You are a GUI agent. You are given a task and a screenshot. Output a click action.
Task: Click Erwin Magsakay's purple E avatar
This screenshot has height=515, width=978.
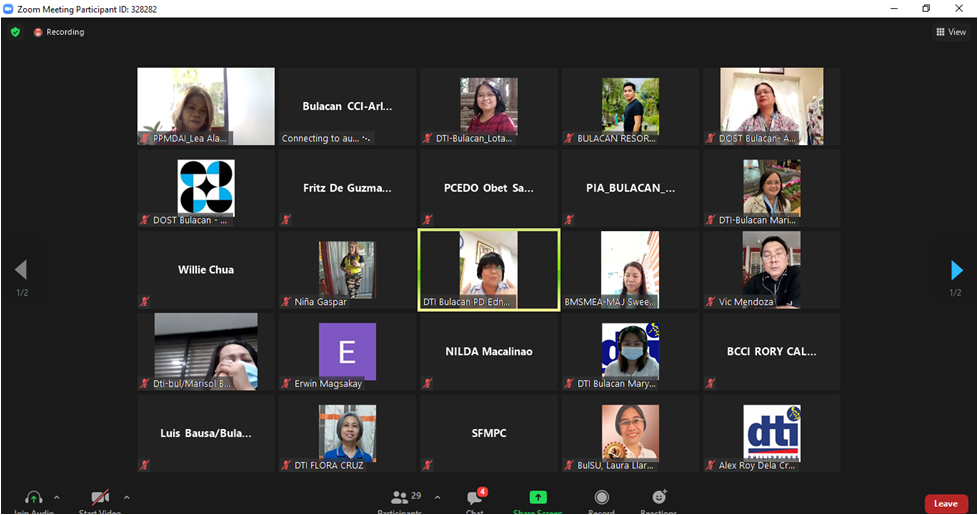(x=347, y=352)
